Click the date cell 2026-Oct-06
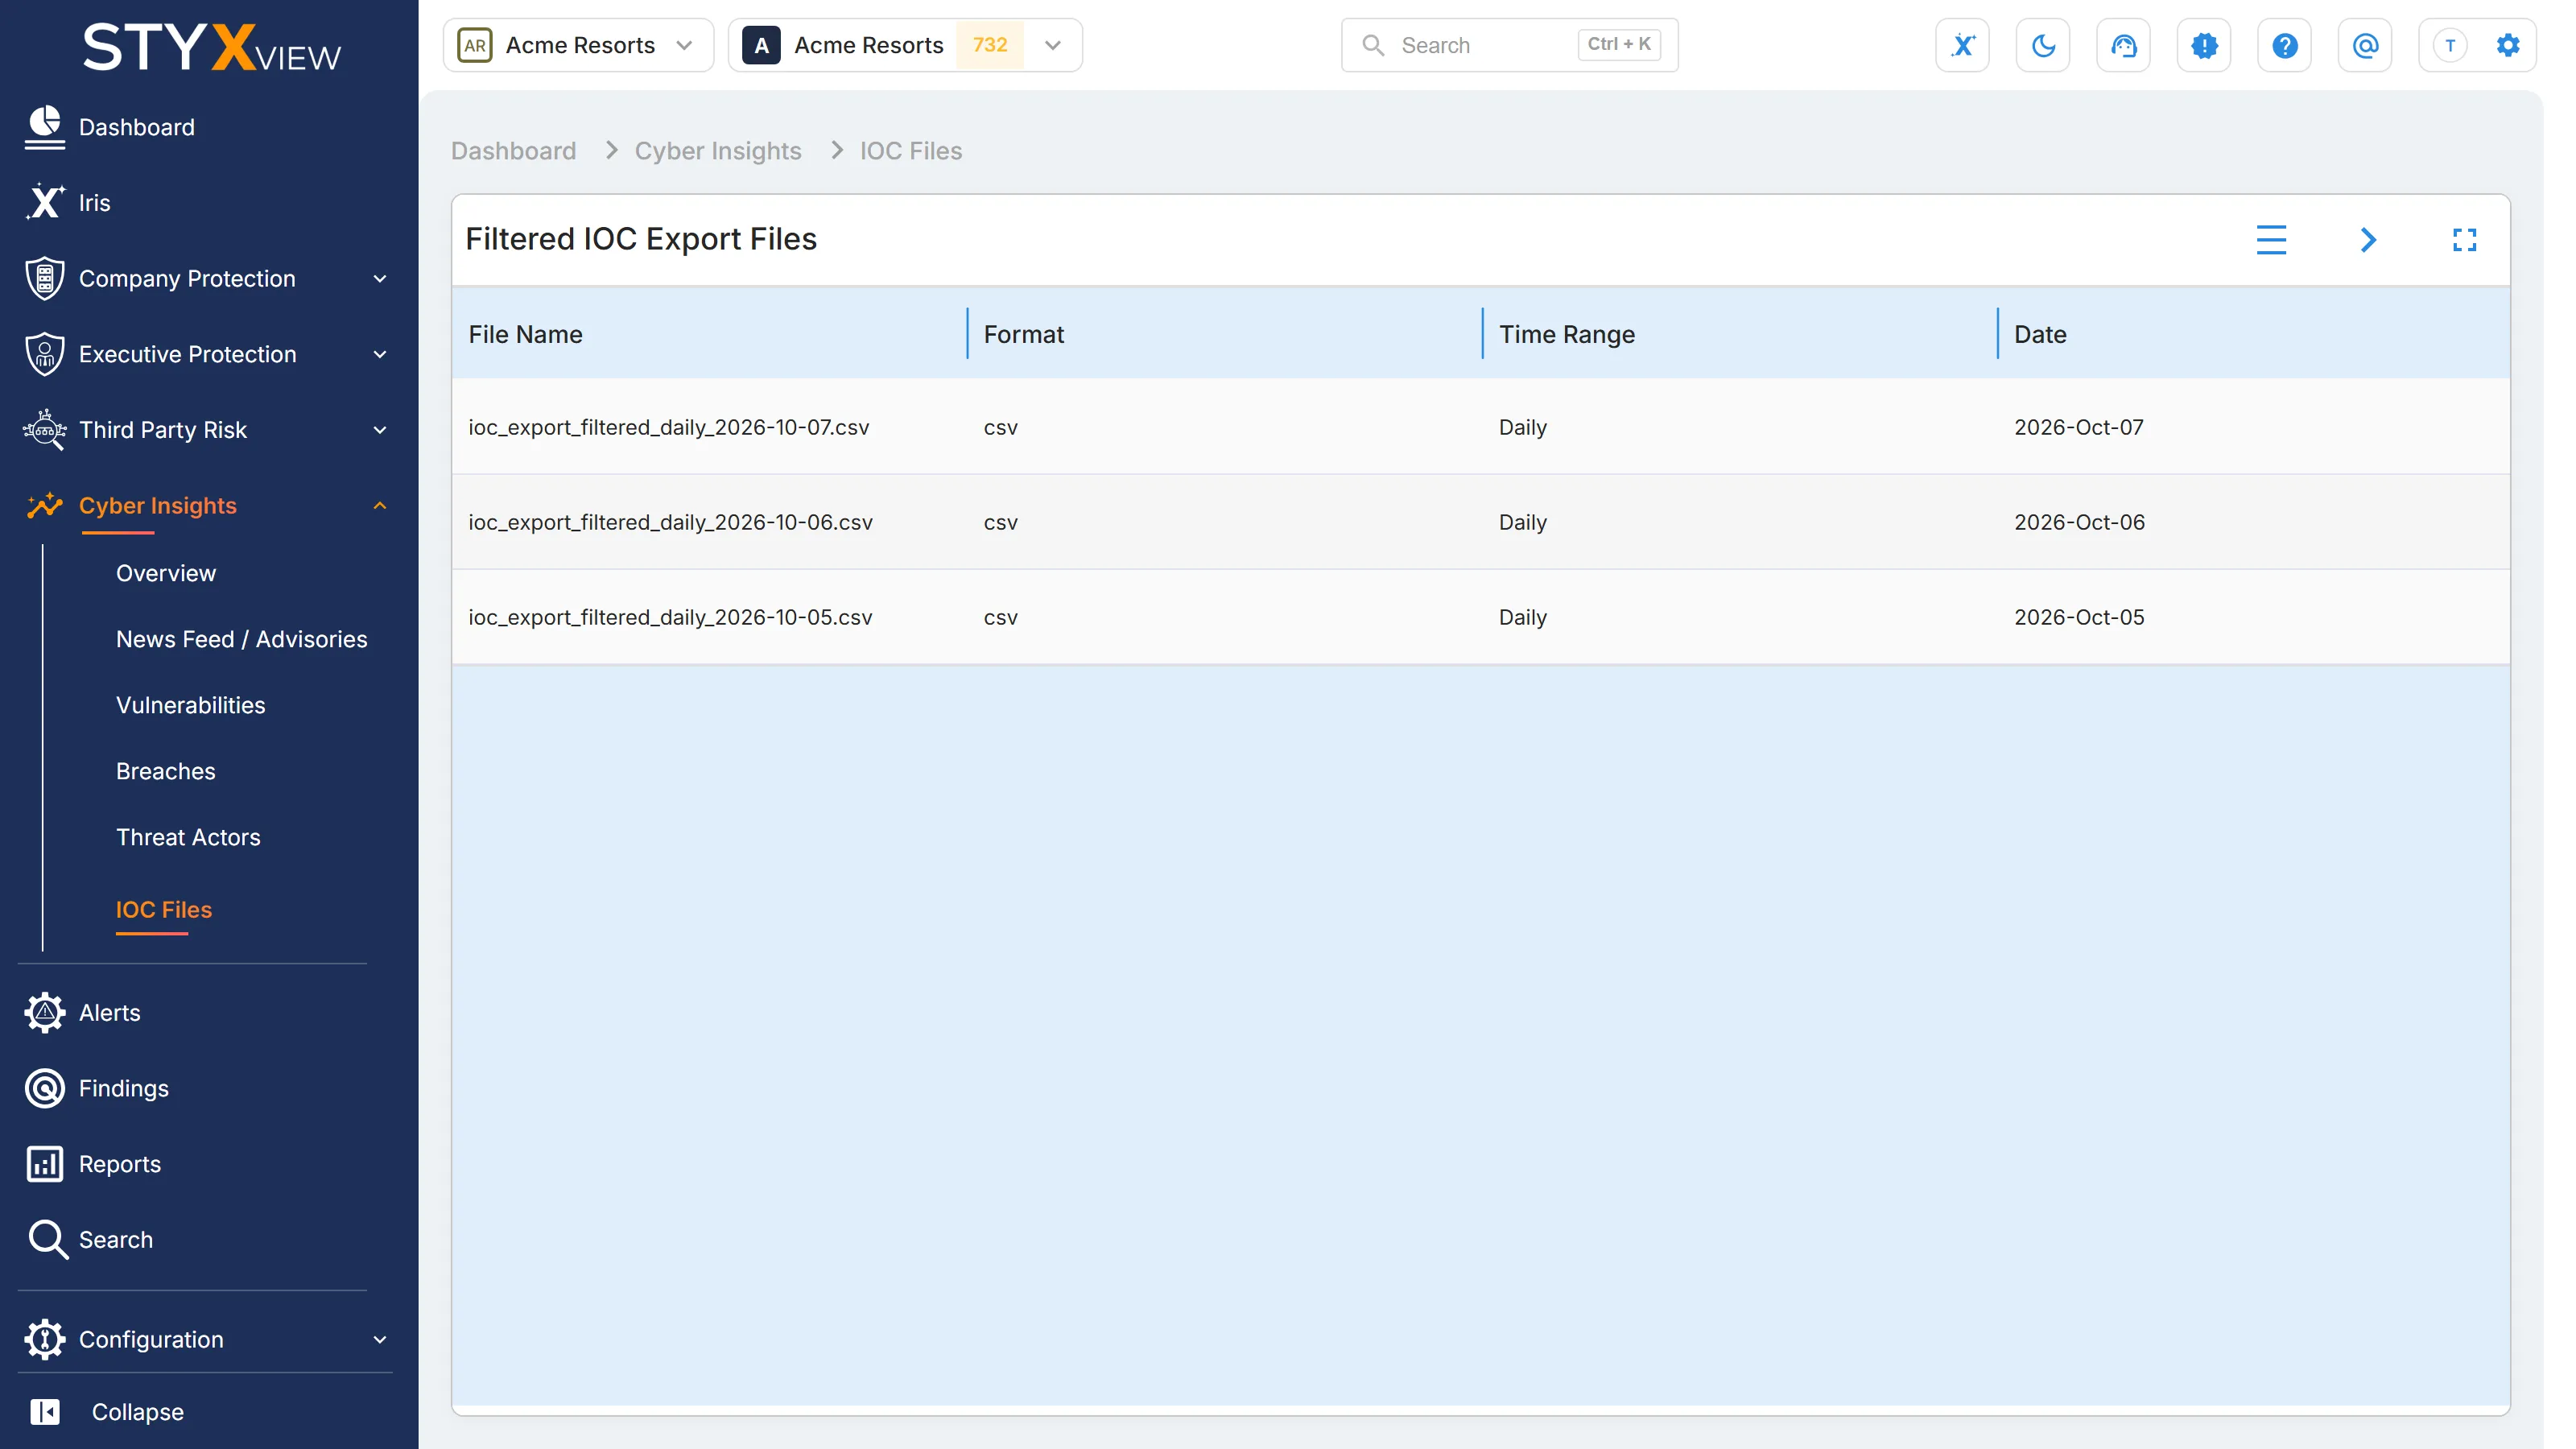Viewport: 2576px width, 1449px height. pyautogui.click(x=2080, y=522)
